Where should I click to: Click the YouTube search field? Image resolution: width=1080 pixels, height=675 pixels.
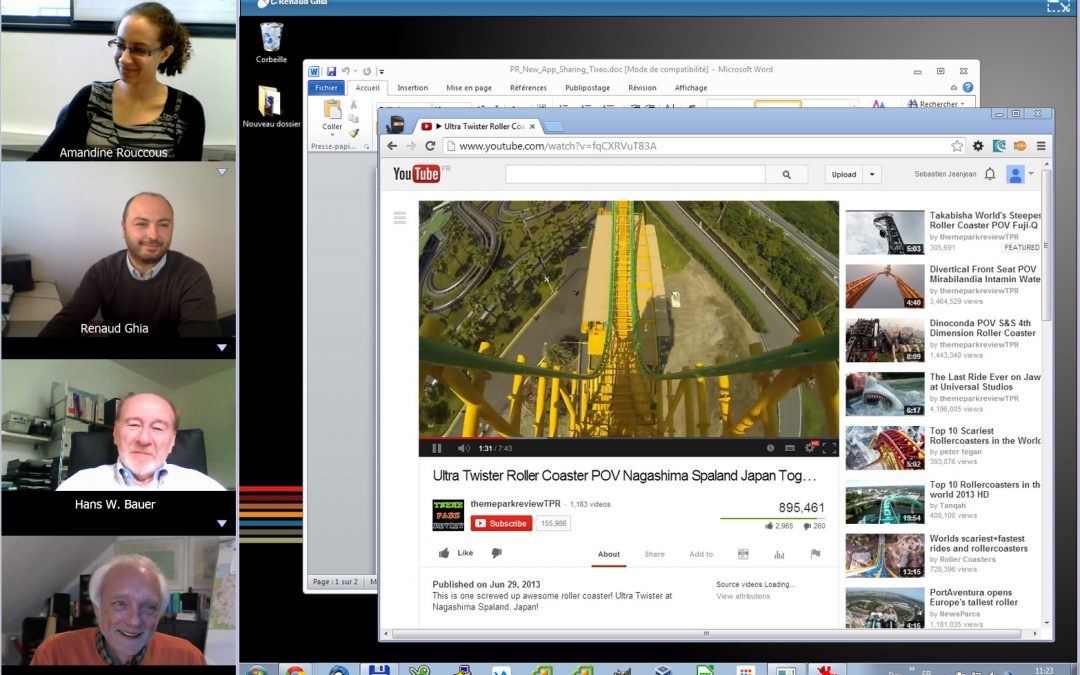[x=635, y=175]
